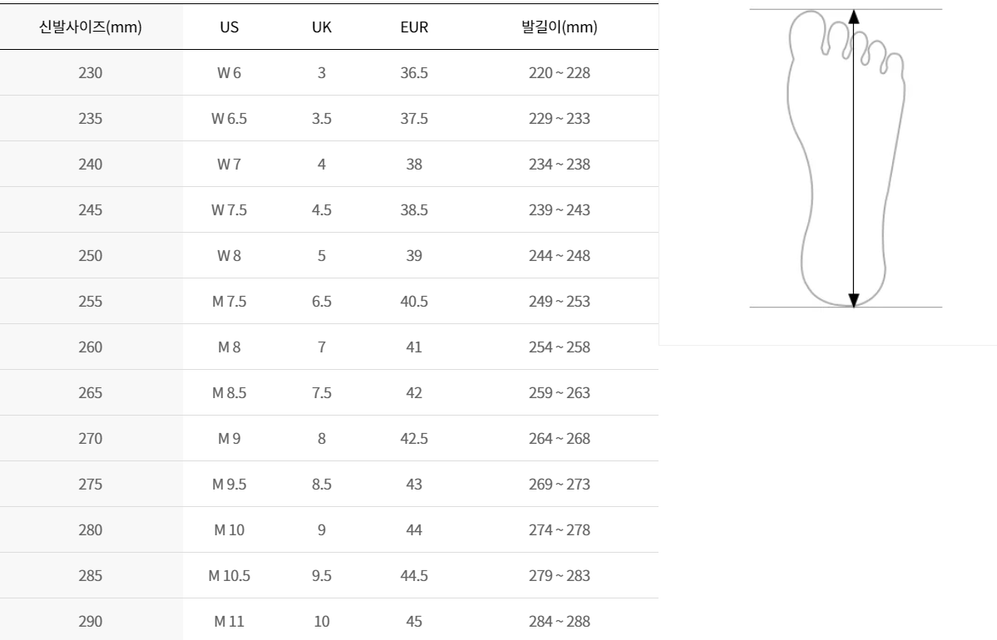
Task: Select the W 6.5 US size cell
Action: point(229,118)
